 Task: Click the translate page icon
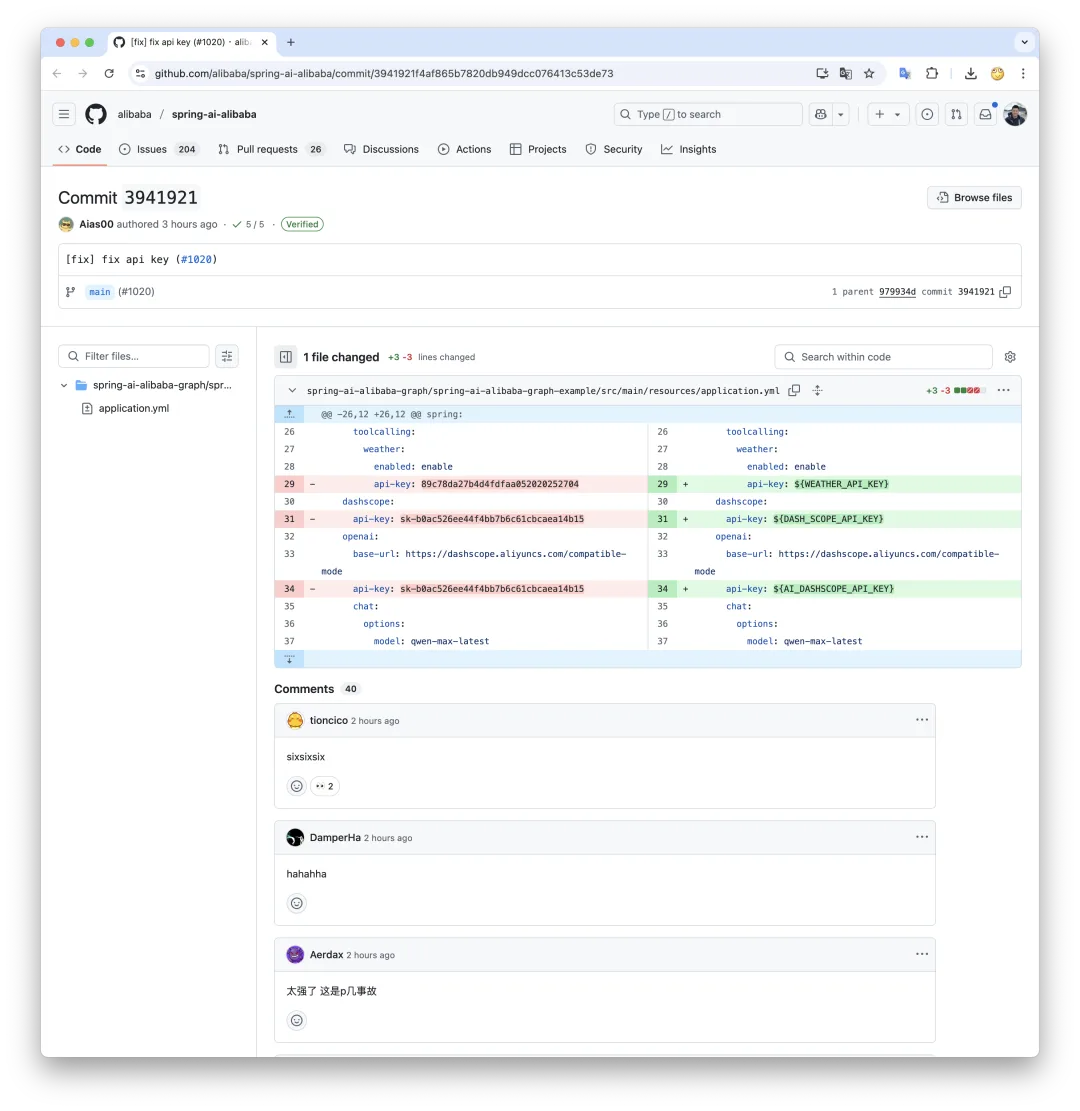[845, 73]
